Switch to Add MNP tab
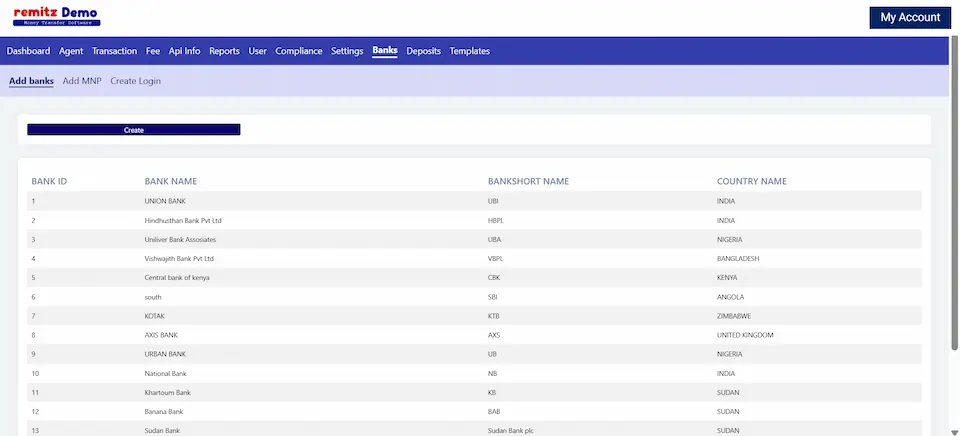 click(x=82, y=81)
